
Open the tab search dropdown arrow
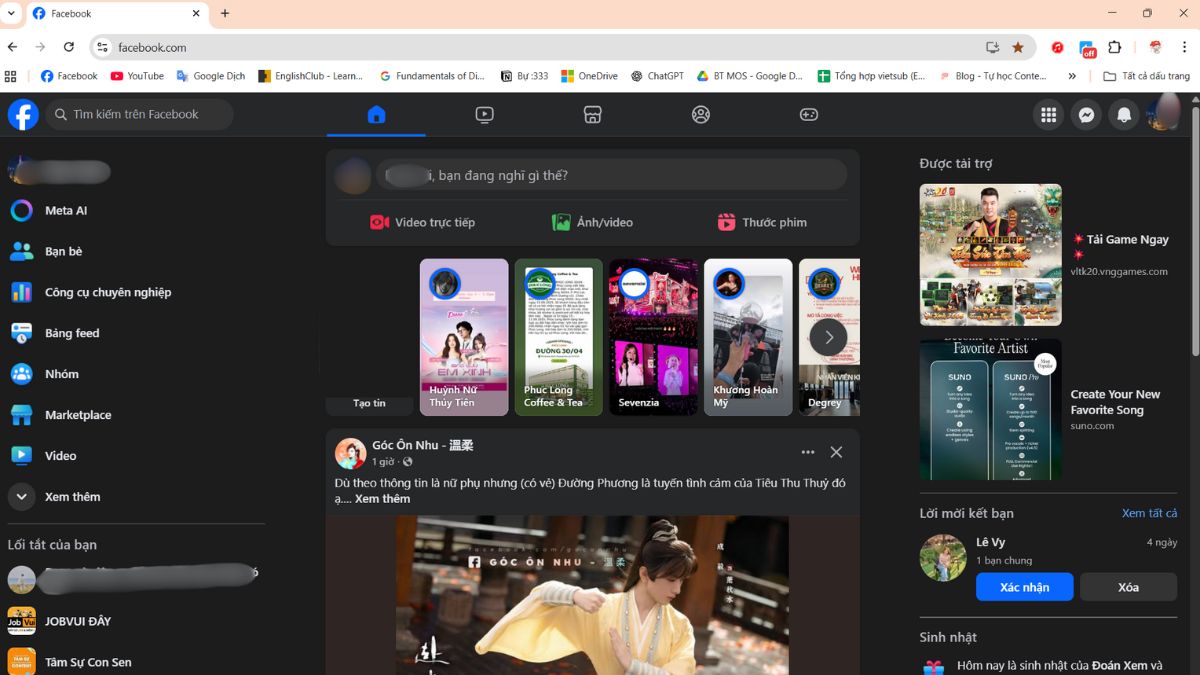point(11,14)
